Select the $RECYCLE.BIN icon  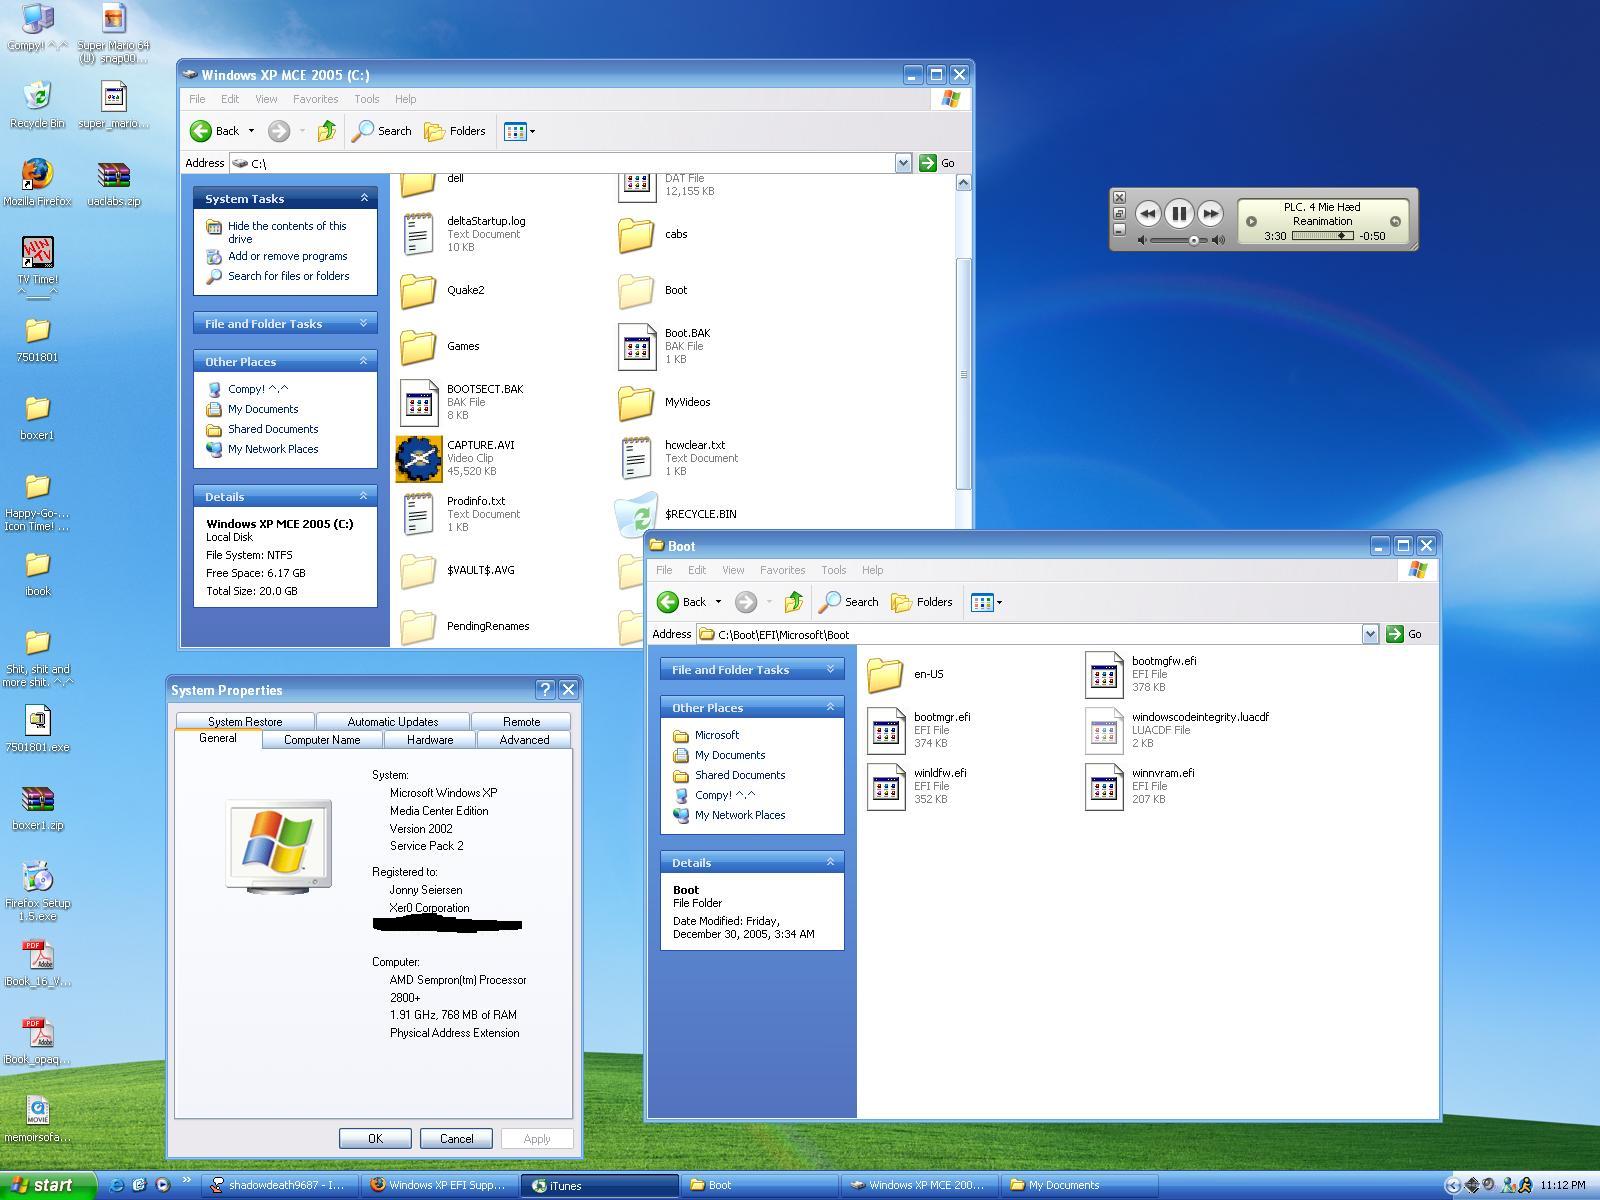pos(636,514)
